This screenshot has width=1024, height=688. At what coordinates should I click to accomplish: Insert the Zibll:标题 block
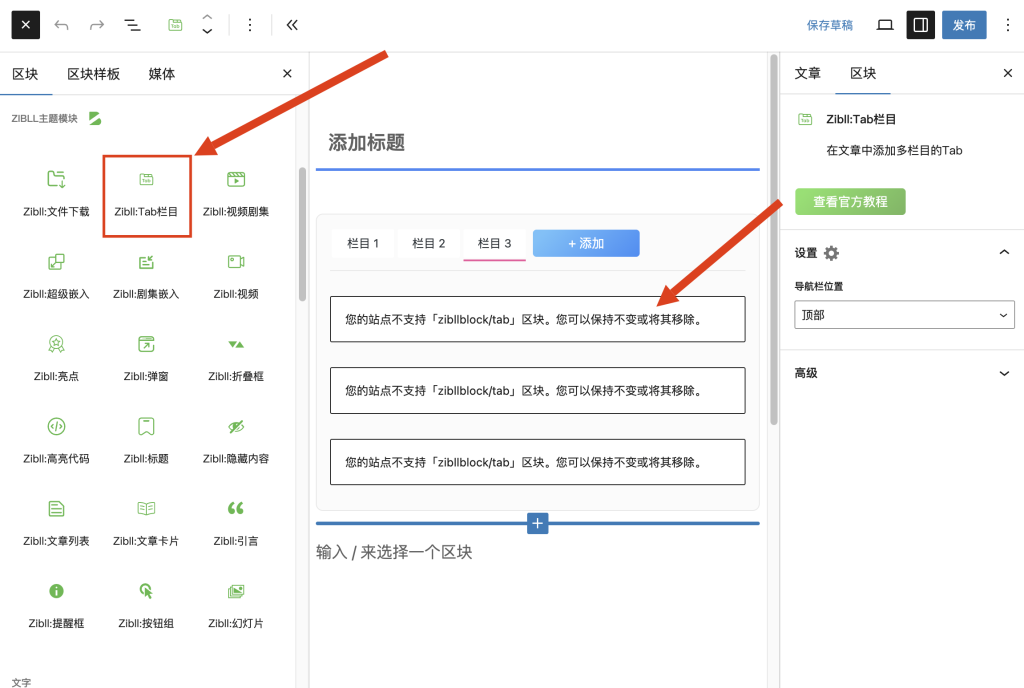click(146, 441)
